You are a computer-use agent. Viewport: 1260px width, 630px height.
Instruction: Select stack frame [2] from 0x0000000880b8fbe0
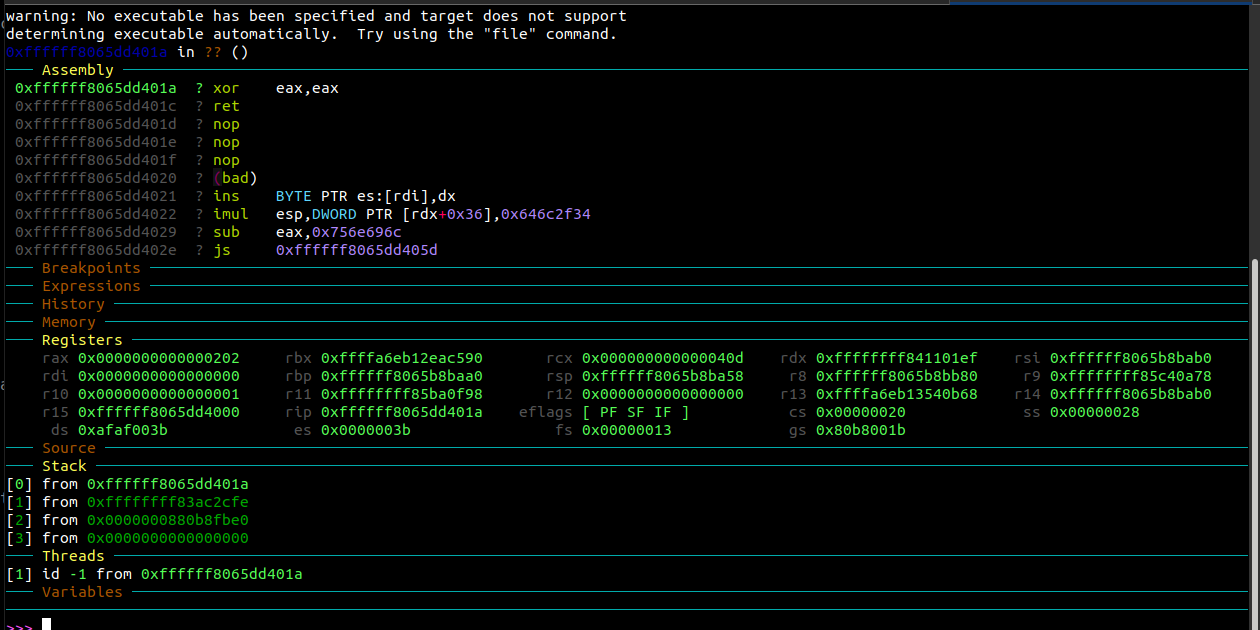(128, 520)
